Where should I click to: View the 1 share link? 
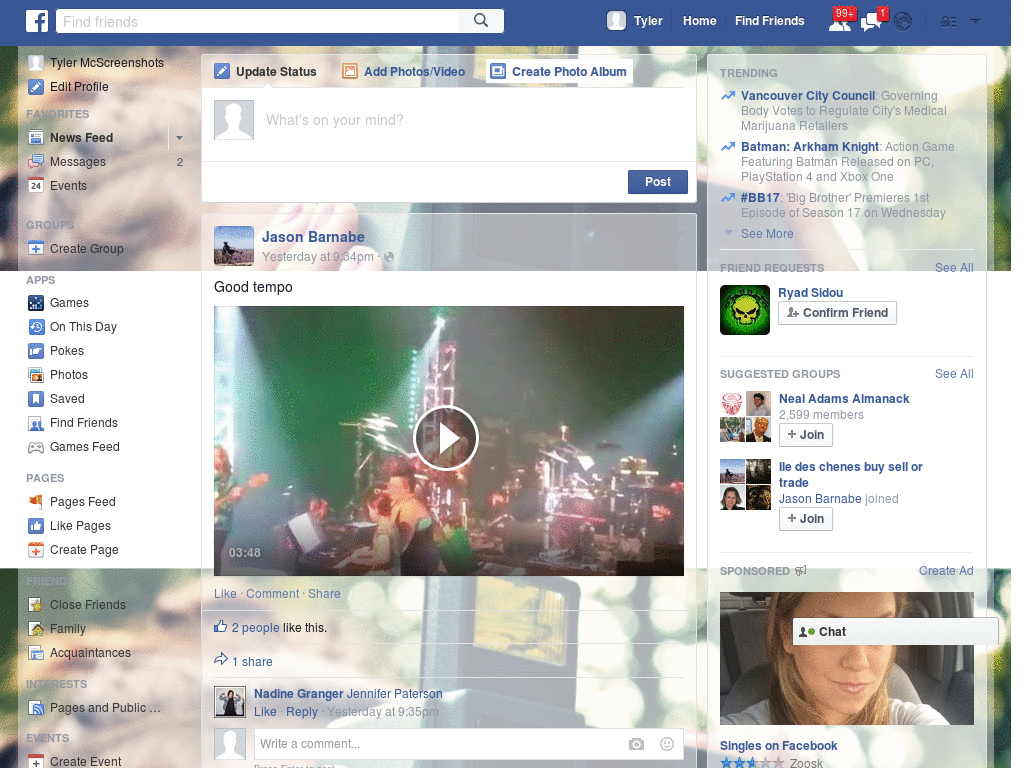(x=252, y=662)
